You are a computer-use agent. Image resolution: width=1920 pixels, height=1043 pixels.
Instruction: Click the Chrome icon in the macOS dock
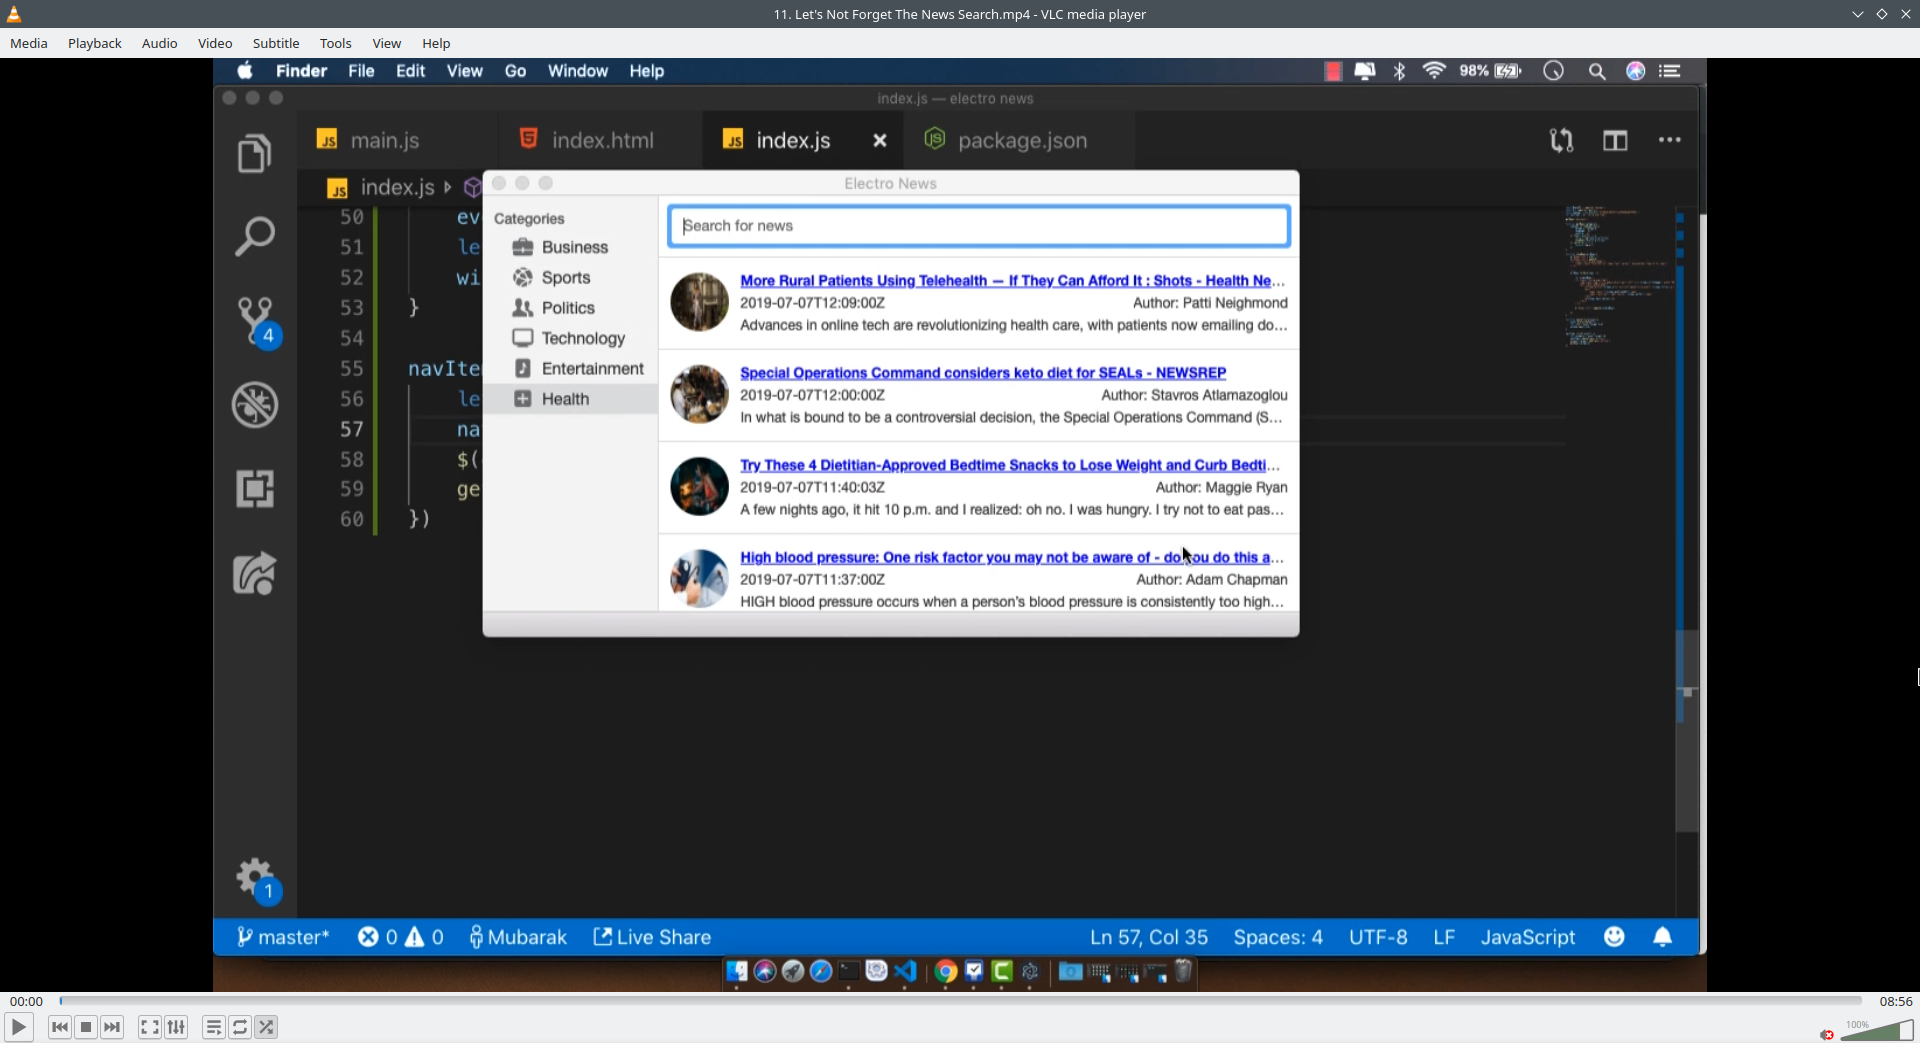coord(946,971)
